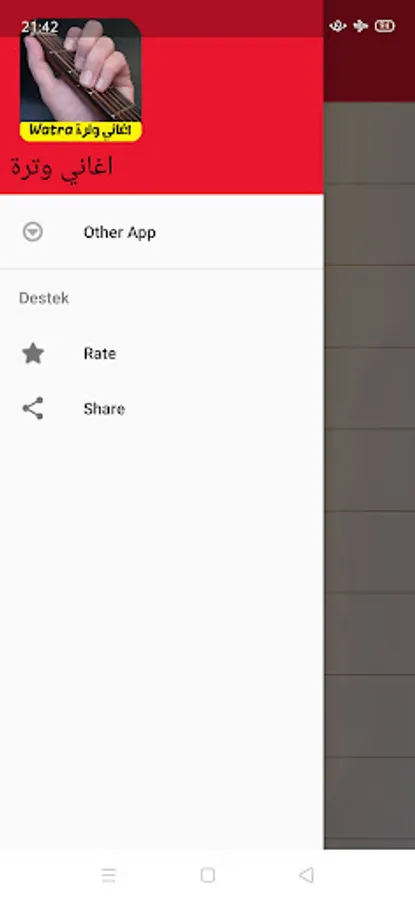Screen dimensions: 415x900
Task: Tap the airplane mode status icon
Action: 360,26
